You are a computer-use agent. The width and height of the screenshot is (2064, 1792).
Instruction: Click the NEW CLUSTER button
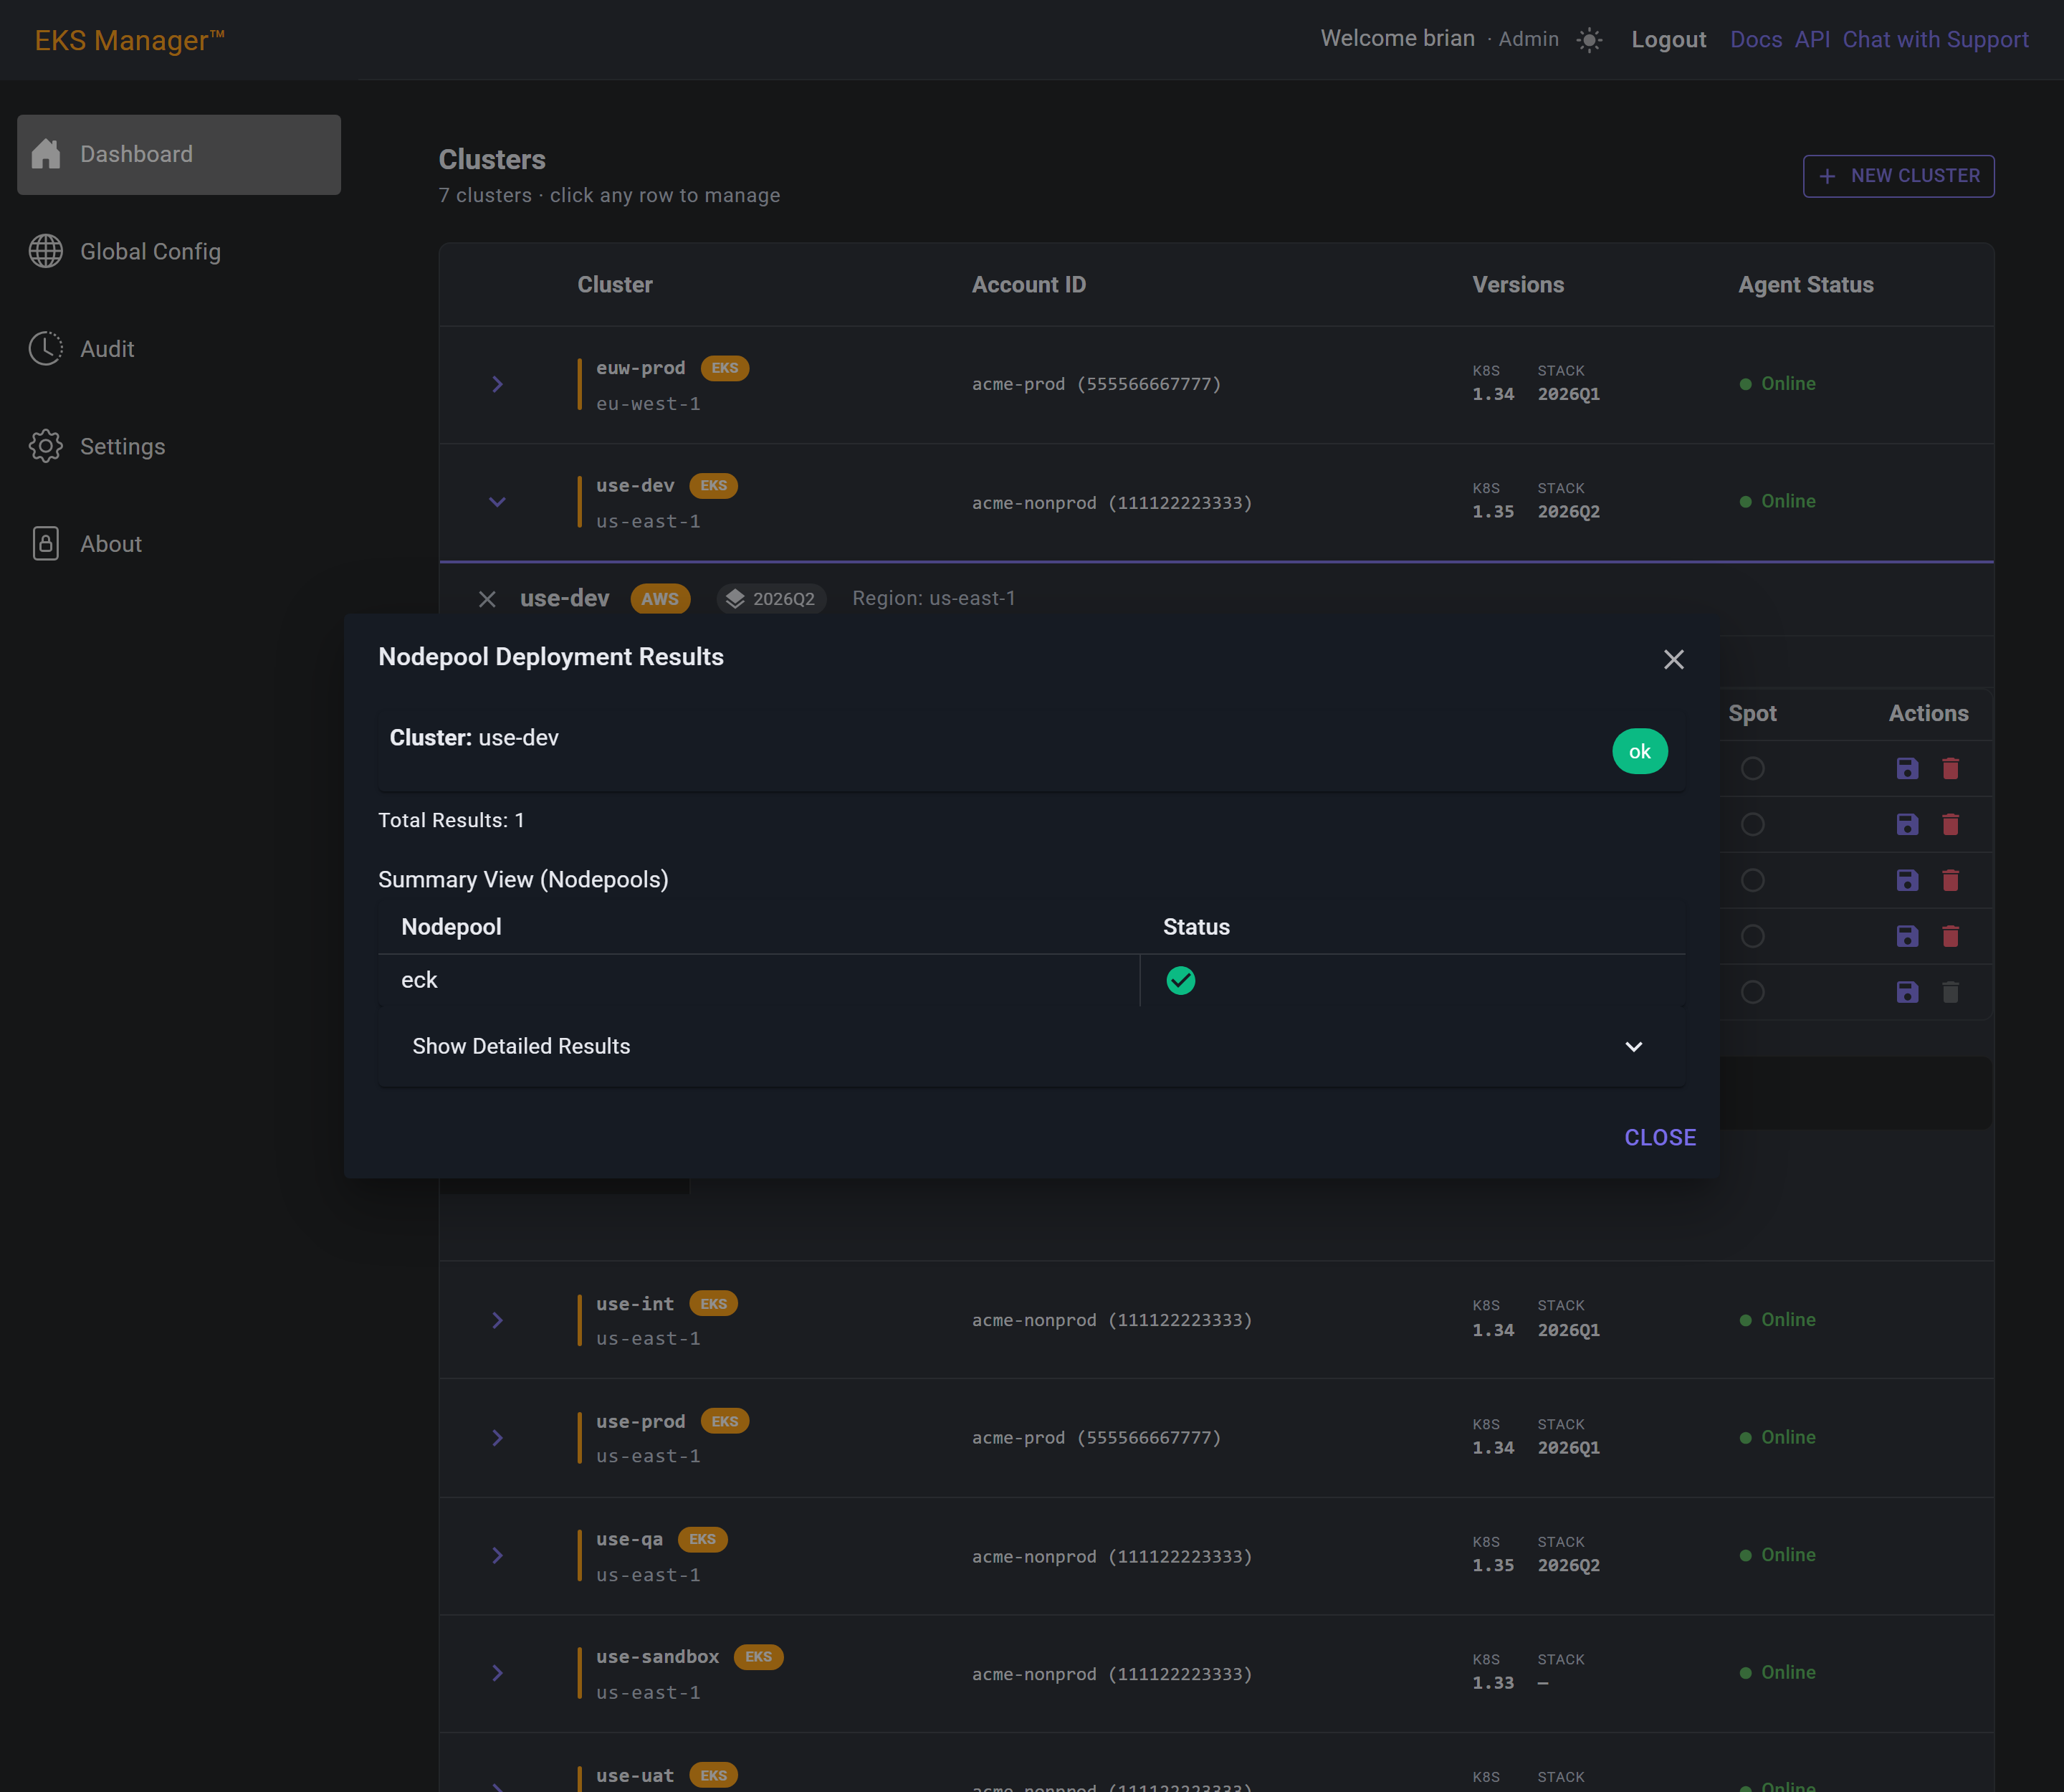coord(1898,176)
